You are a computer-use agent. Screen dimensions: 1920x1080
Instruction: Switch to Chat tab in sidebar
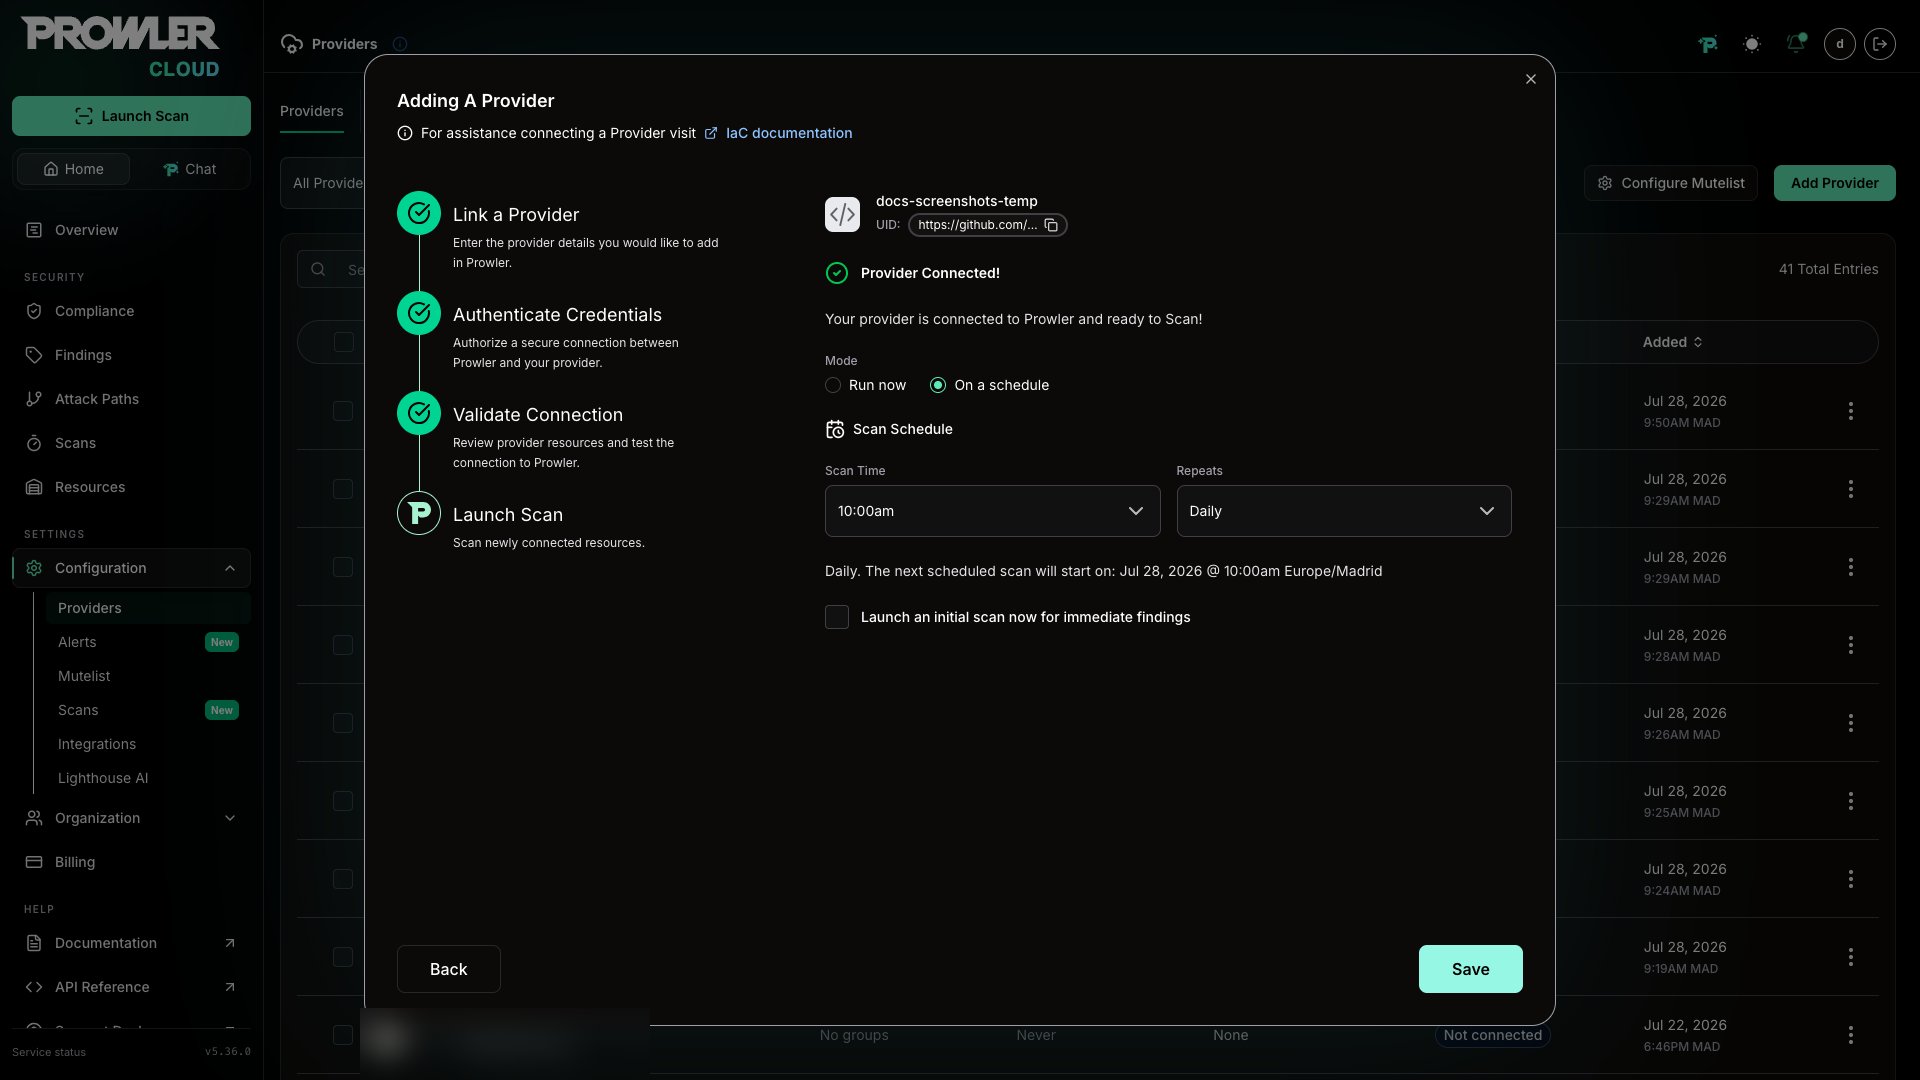pyautogui.click(x=189, y=169)
